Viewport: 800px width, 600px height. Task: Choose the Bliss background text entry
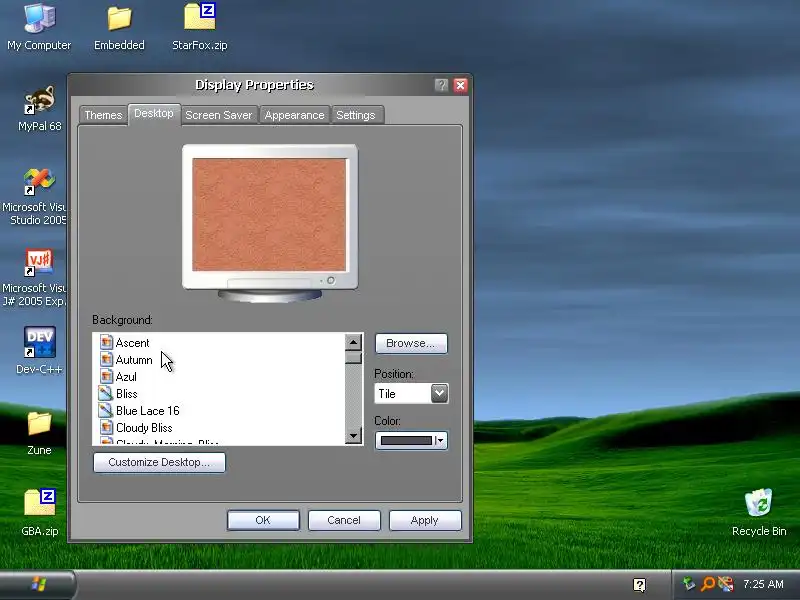tap(127, 394)
